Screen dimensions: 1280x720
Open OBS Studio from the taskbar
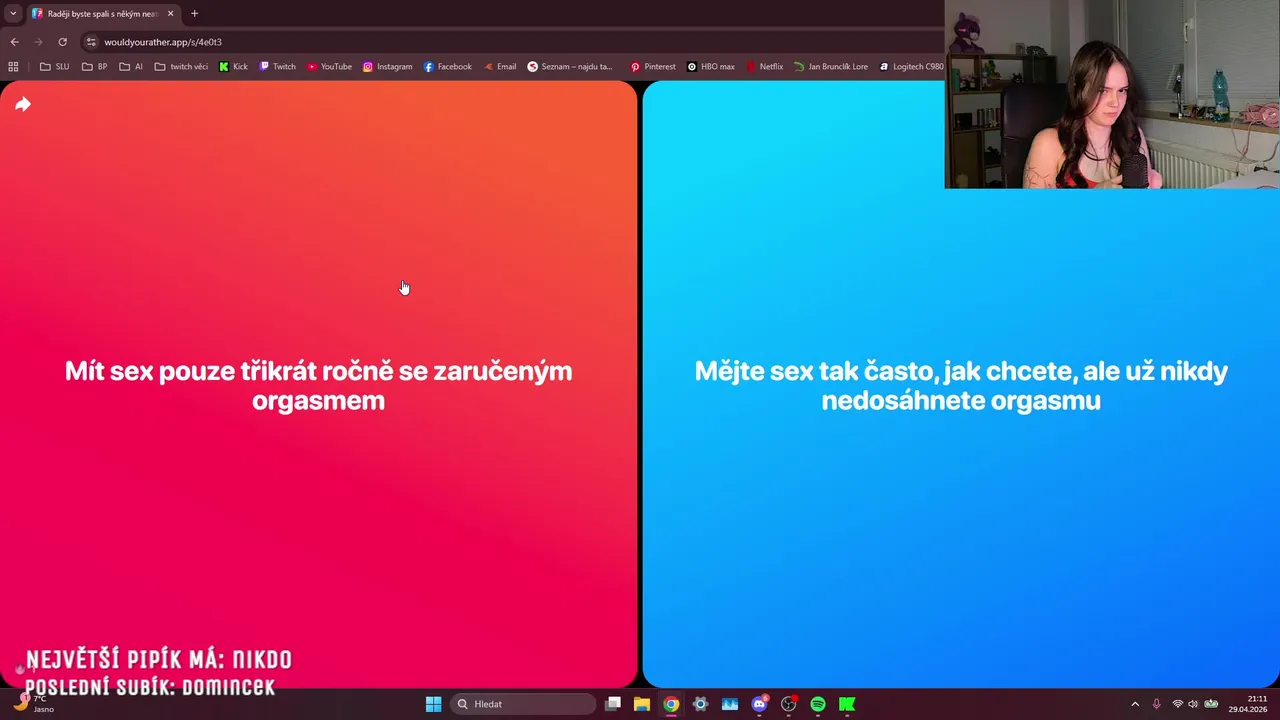tap(788, 704)
